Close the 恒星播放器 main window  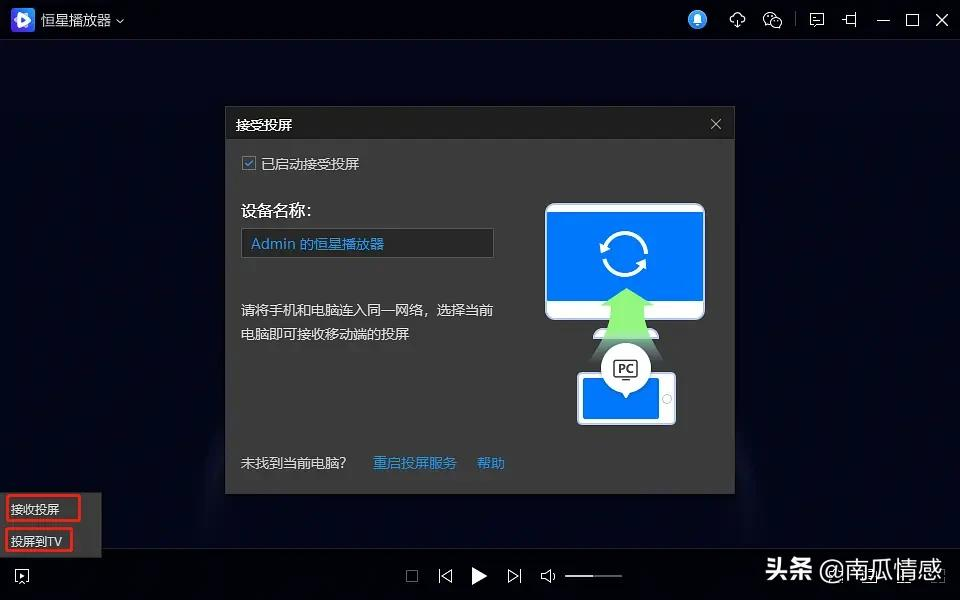[x=942, y=20]
